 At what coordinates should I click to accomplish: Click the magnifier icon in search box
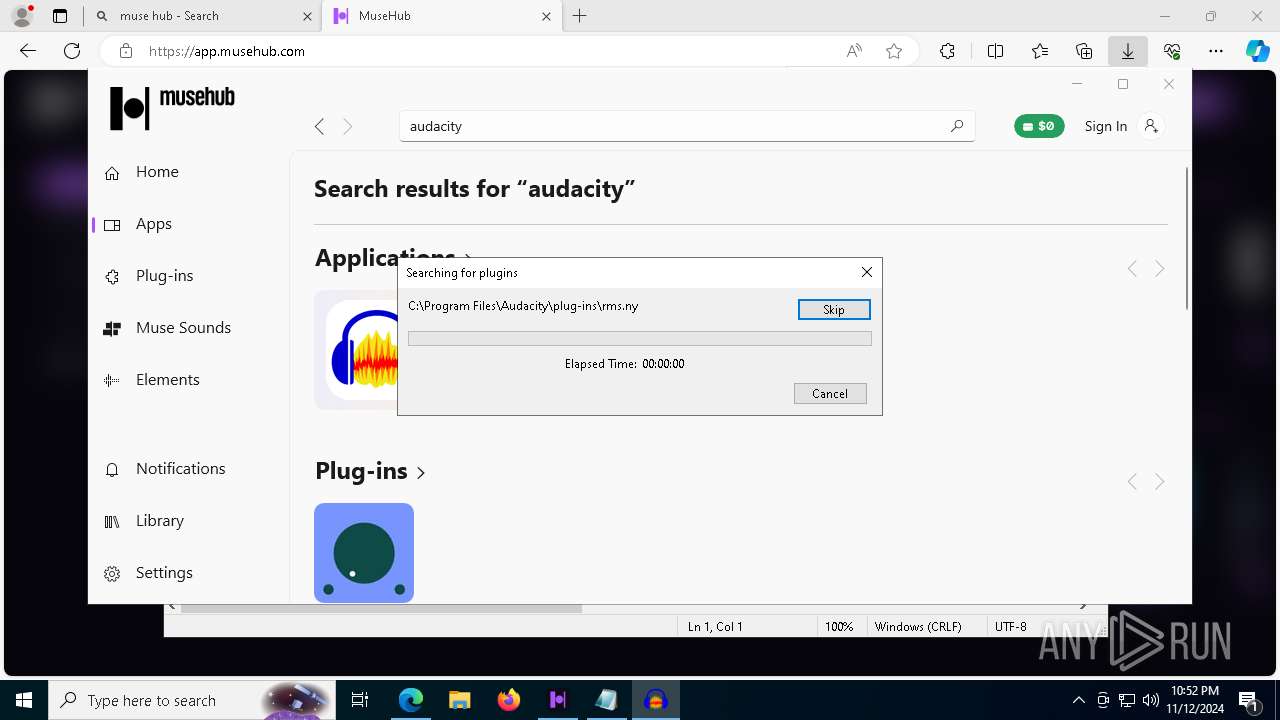coord(957,126)
